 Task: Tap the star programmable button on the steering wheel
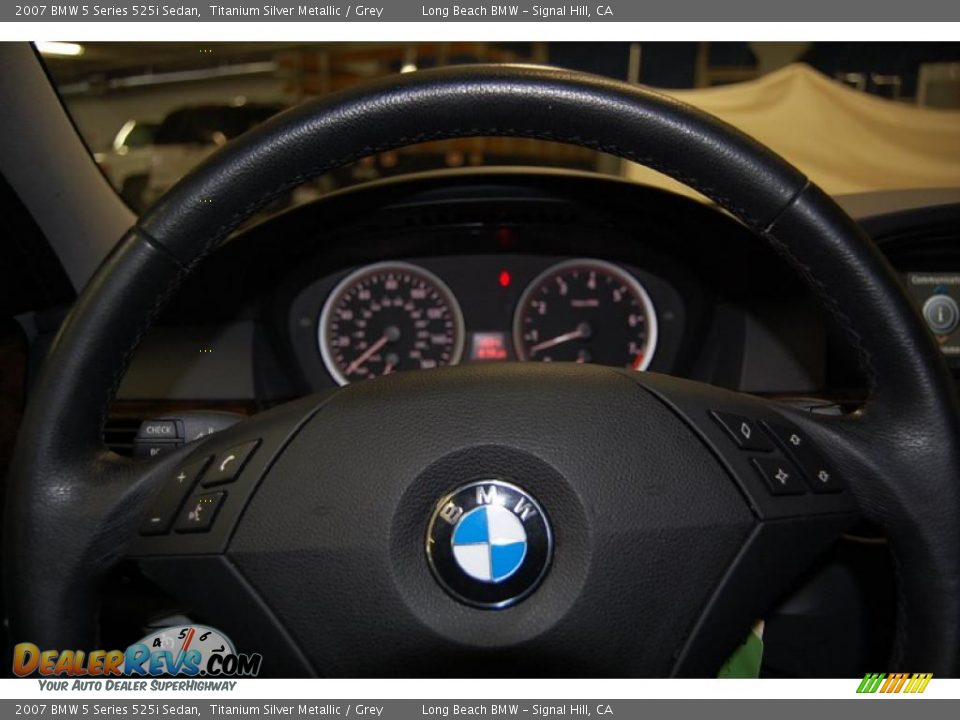point(780,475)
